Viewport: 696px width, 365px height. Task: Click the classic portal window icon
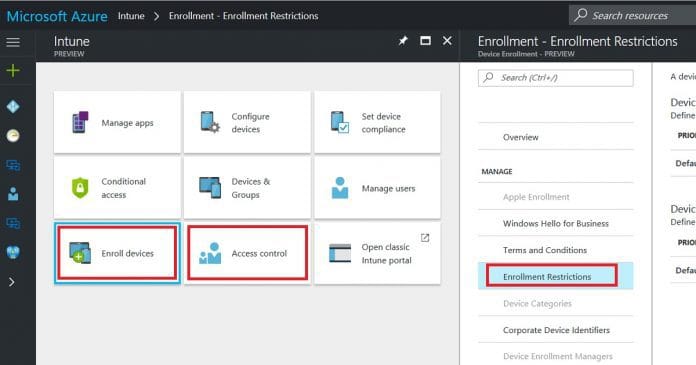(x=340, y=253)
